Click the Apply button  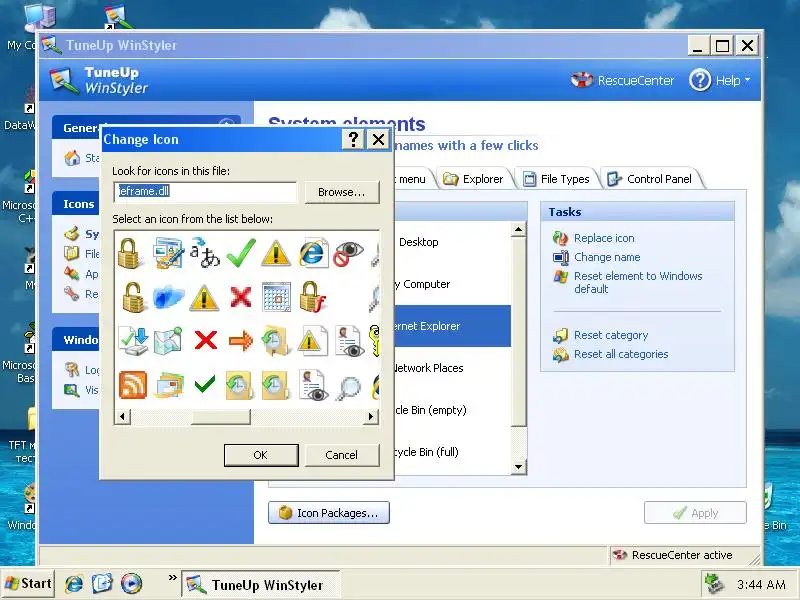(695, 513)
